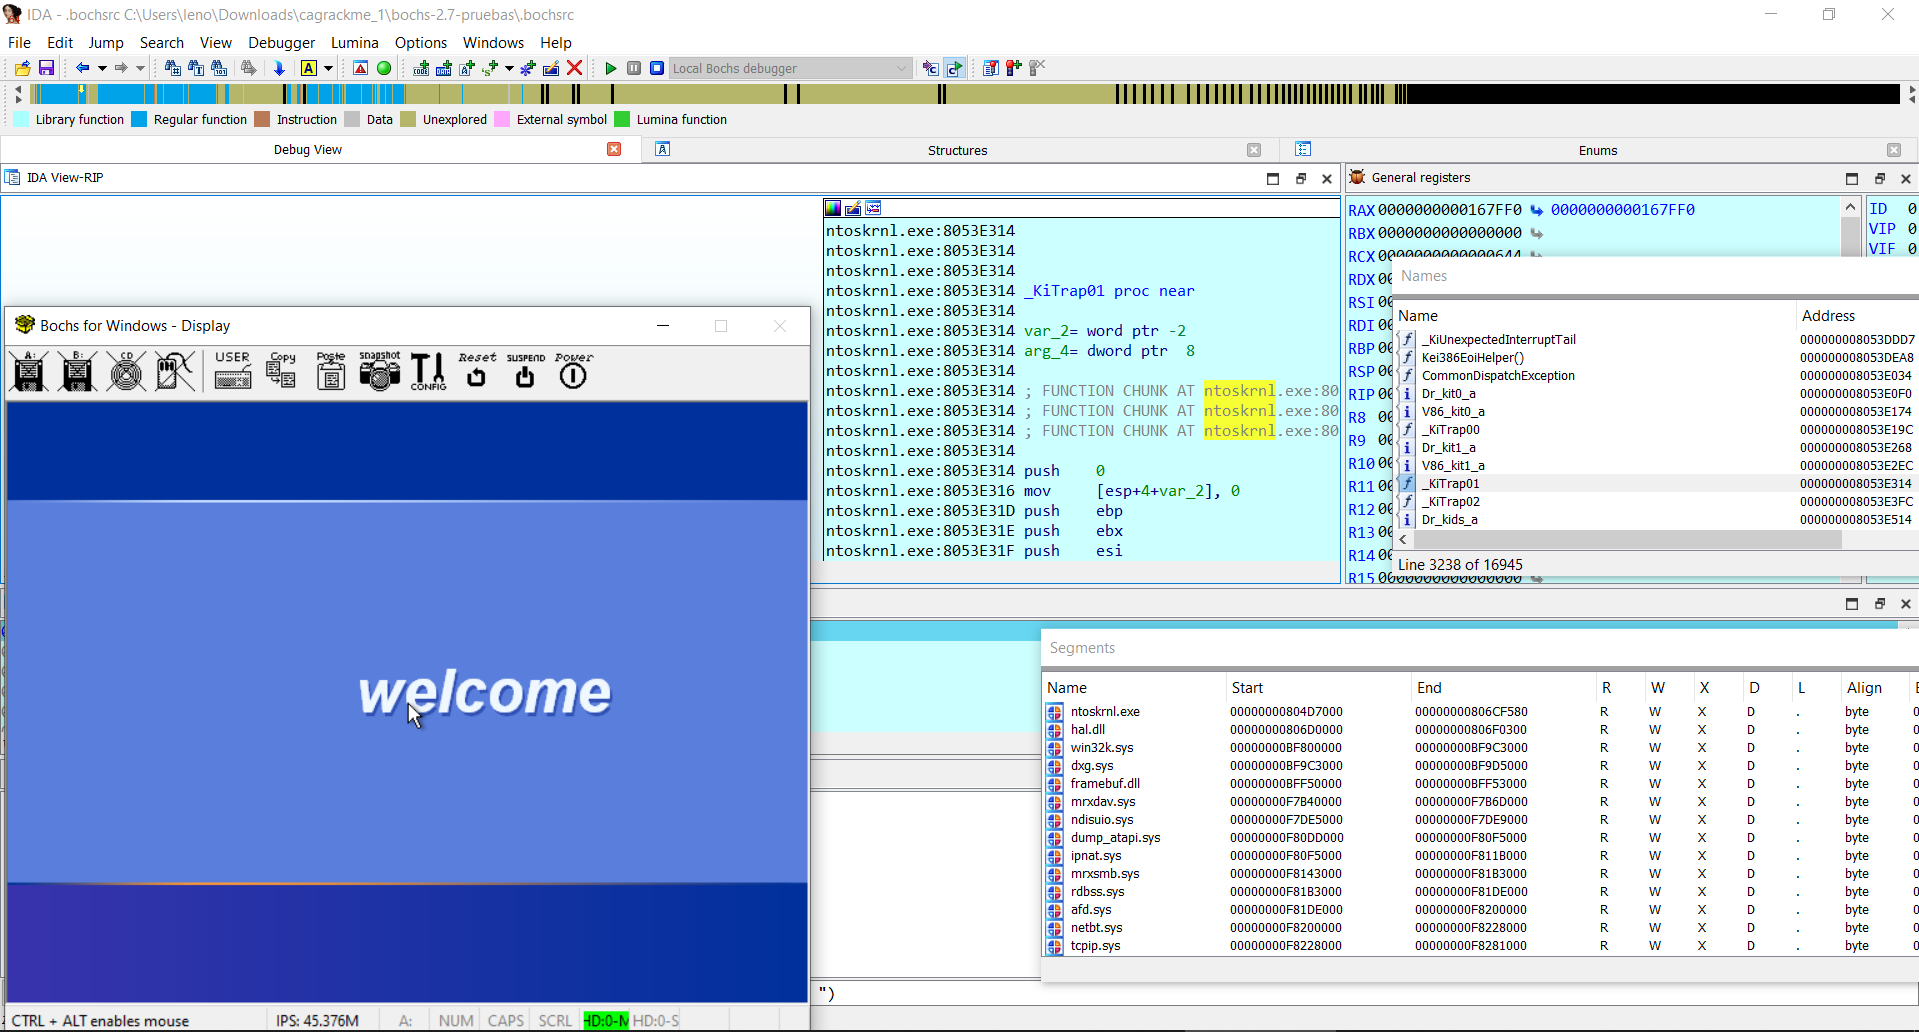Toggle the CD-ROM drive in Bochs toolbar
1919x1032 pixels.
[x=126, y=371]
